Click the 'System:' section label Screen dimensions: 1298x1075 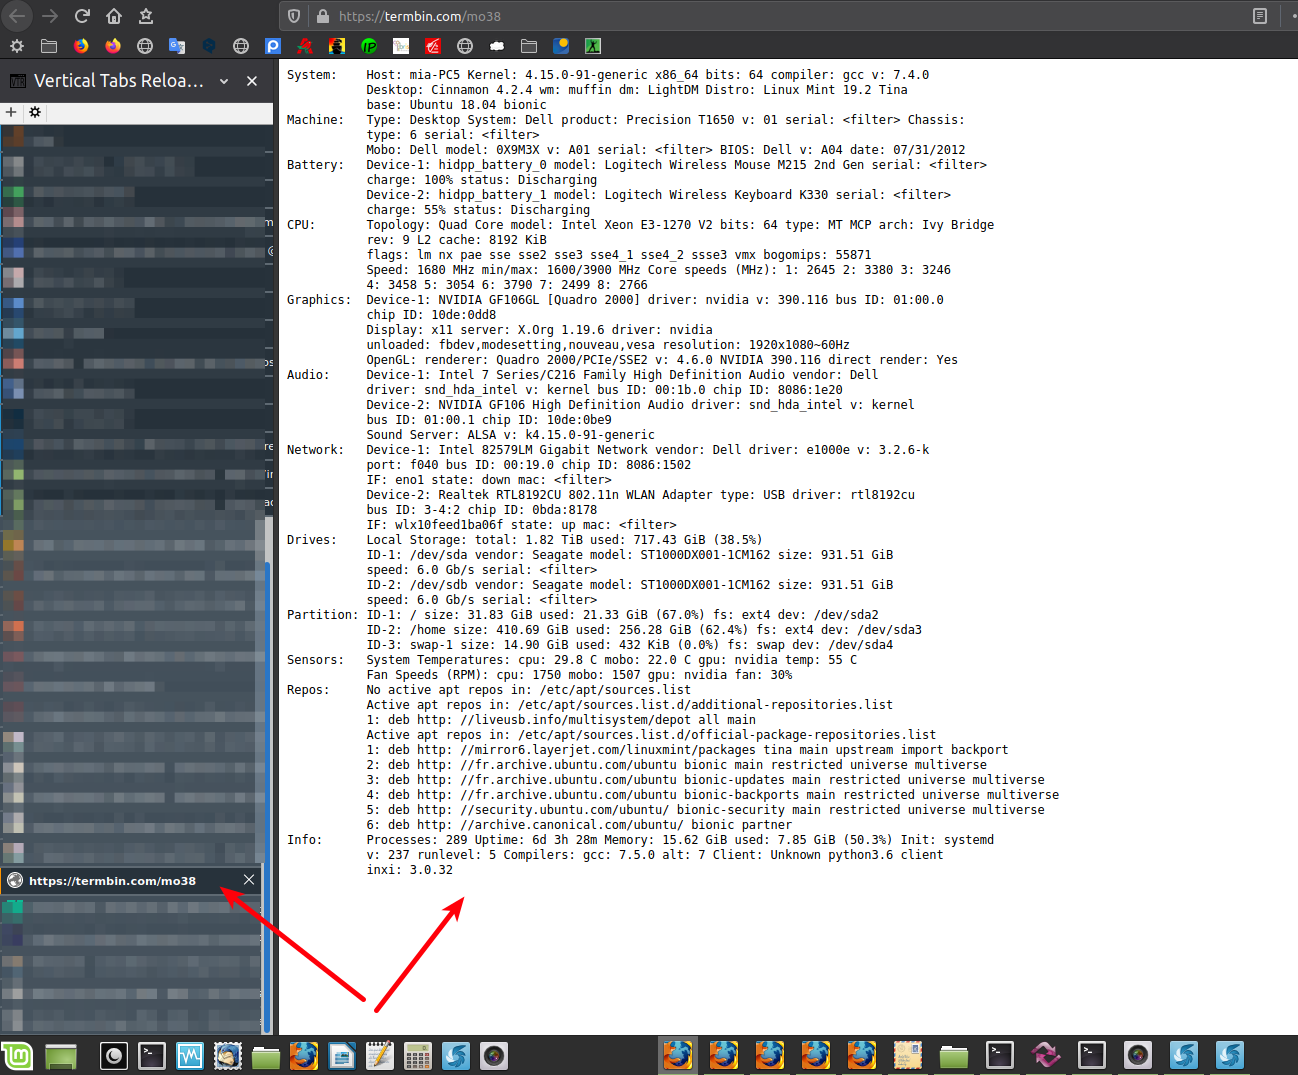point(312,75)
